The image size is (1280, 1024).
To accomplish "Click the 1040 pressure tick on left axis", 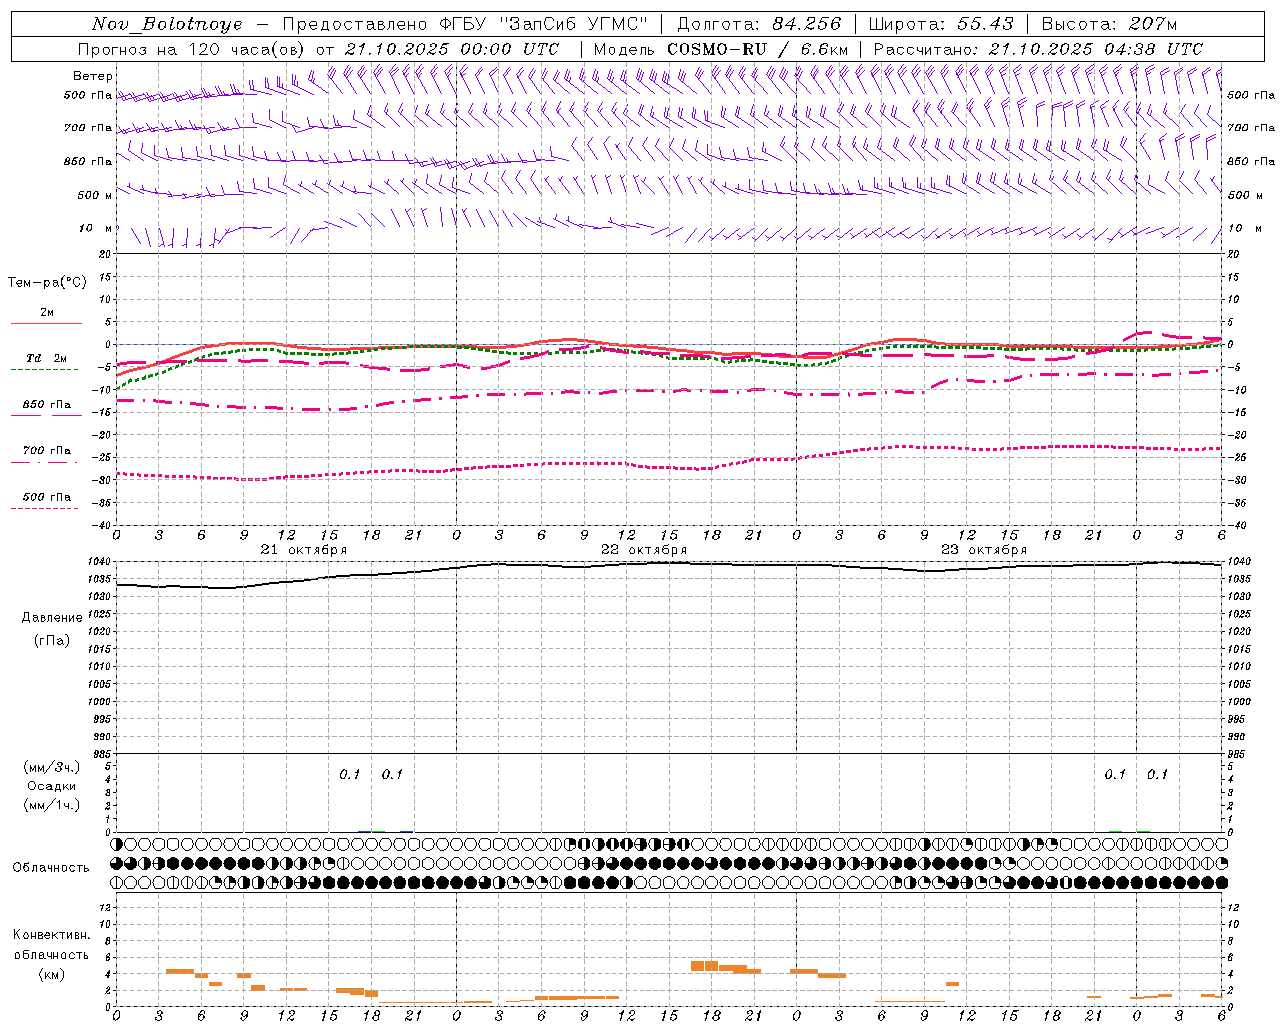I will point(98,561).
